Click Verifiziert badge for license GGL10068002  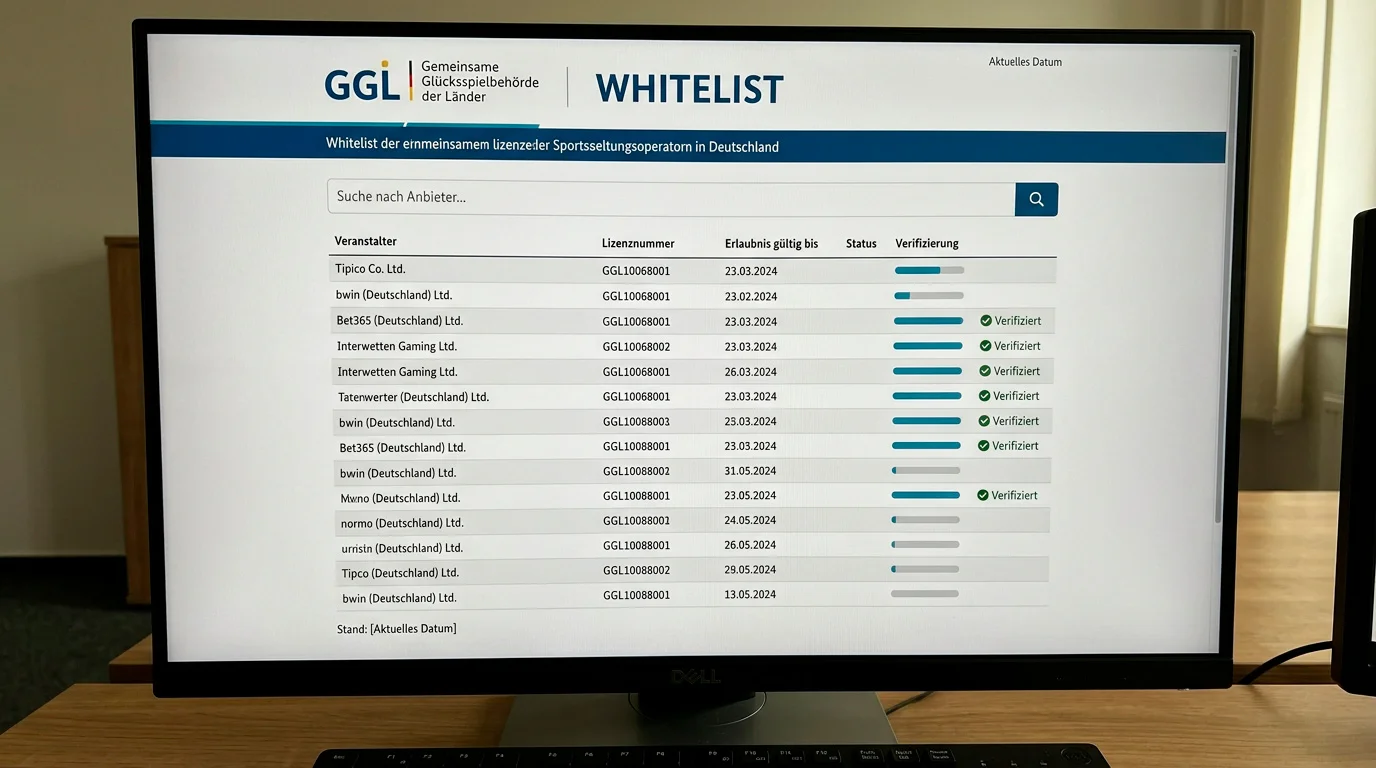coord(1010,346)
